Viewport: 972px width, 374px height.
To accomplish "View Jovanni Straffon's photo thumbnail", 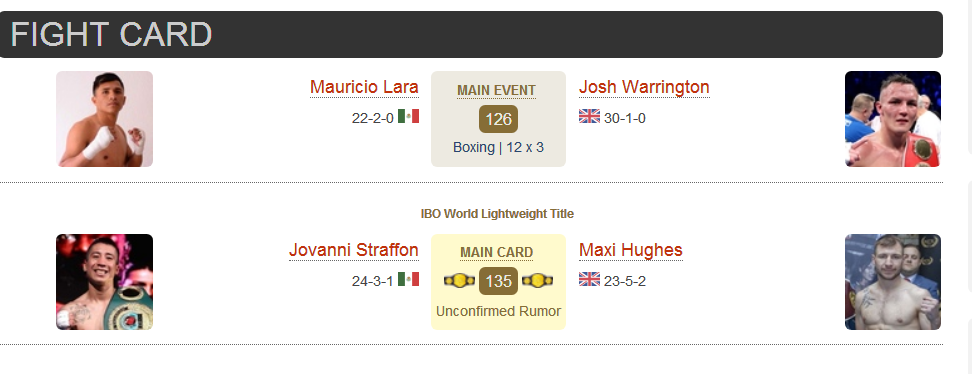I will click(105, 282).
